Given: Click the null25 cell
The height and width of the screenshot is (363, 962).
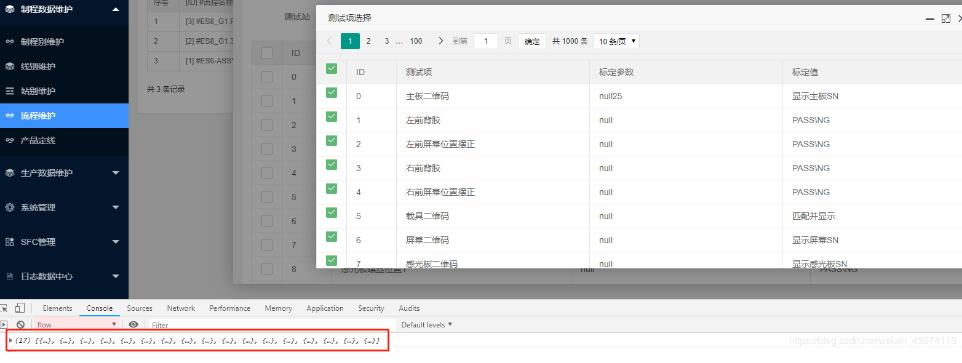Looking at the screenshot, I should coord(611,96).
